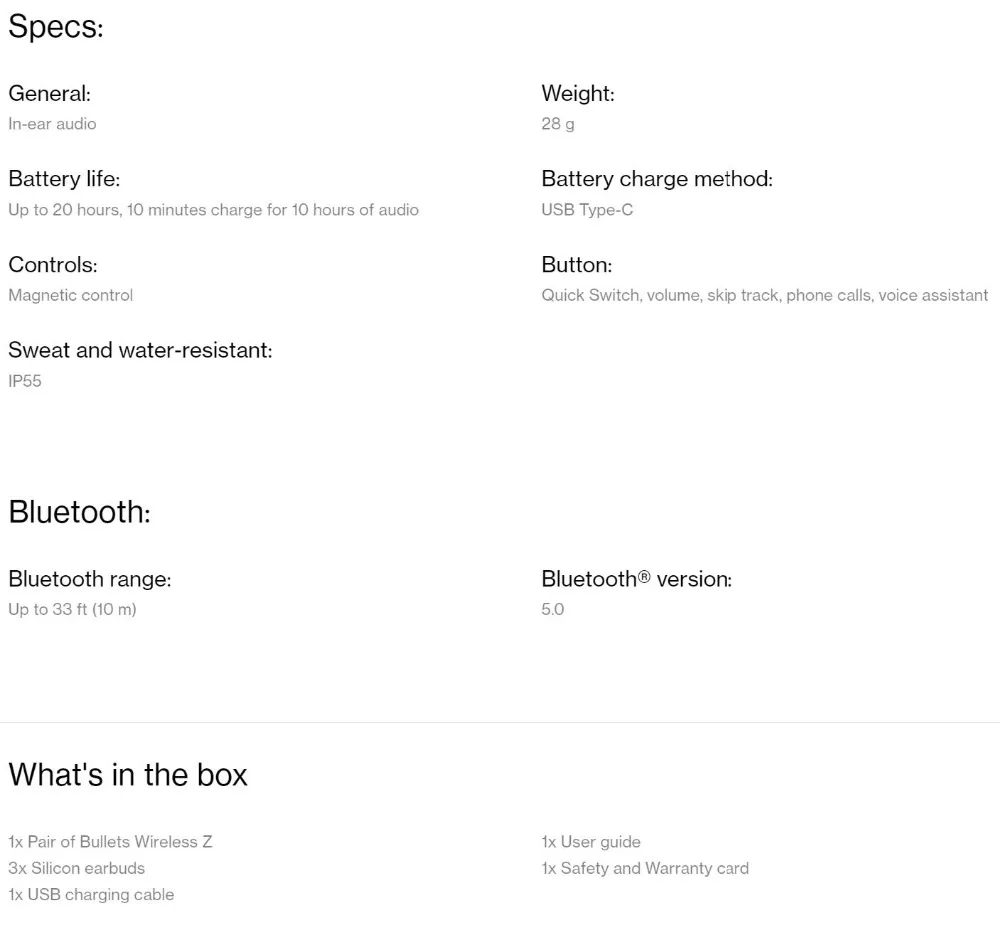Select the IP55 rating text
The height and width of the screenshot is (928, 1000).
point(25,381)
